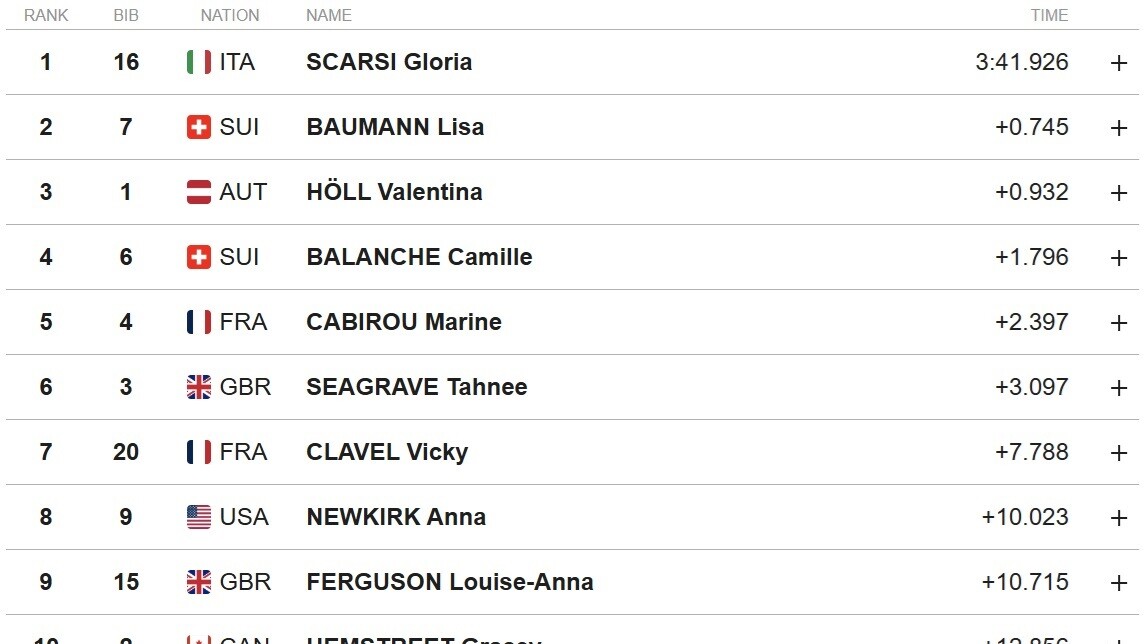The width and height of the screenshot is (1145, 644).
Task: Expand Tahnee Seagrave's row with plus
Action: tap(1119, 388)
